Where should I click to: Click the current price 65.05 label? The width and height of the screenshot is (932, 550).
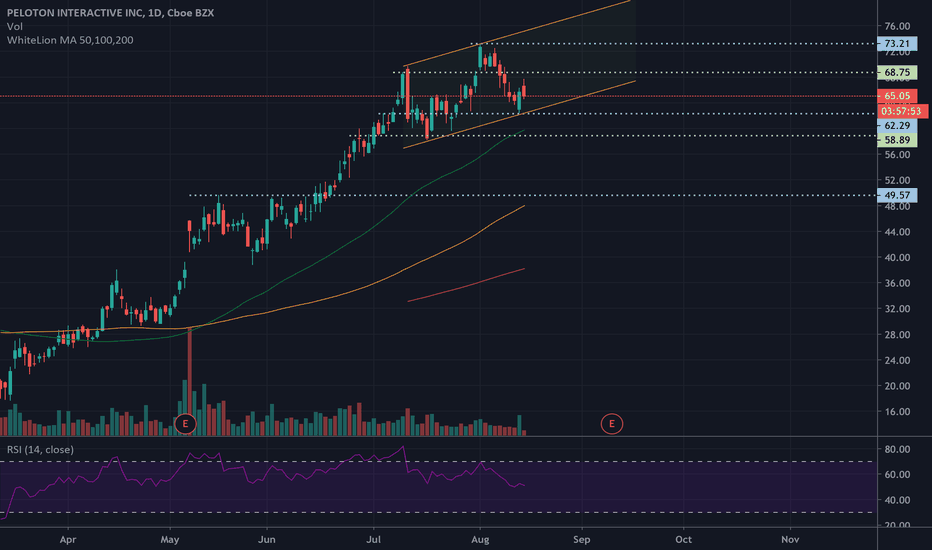tap(897, 96)
